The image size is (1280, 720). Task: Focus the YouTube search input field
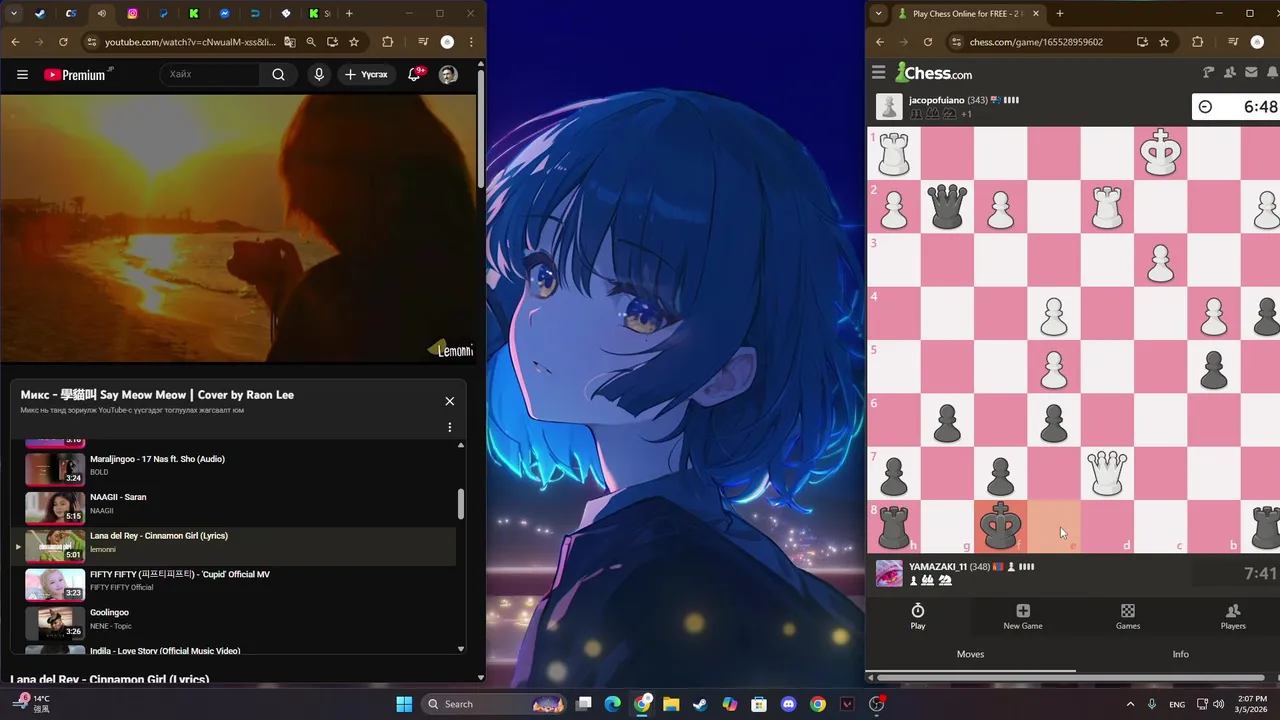click(x=211, y=74)
